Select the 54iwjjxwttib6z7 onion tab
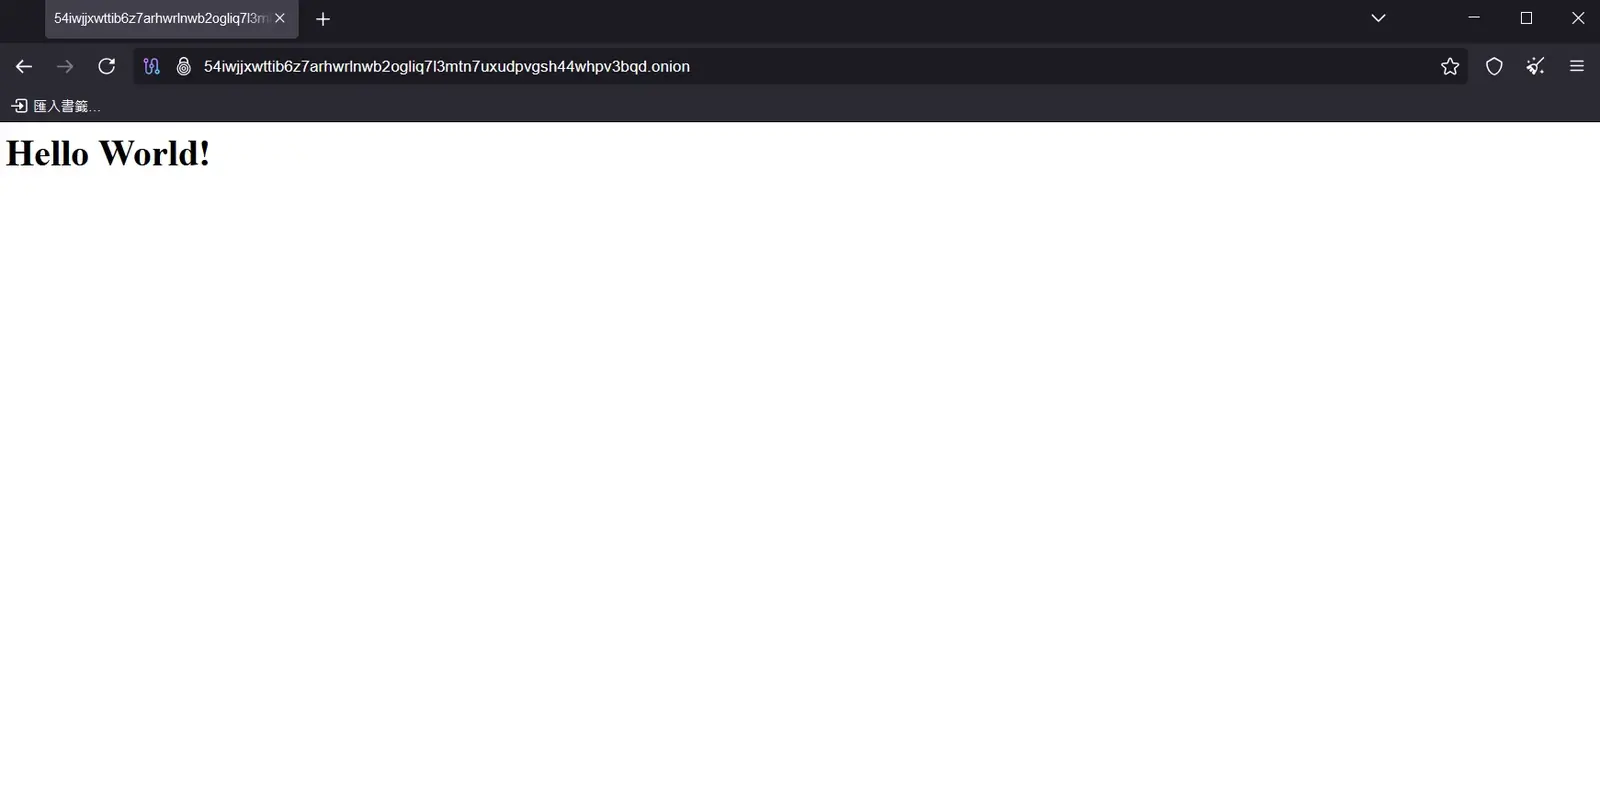 click(160, 19)
